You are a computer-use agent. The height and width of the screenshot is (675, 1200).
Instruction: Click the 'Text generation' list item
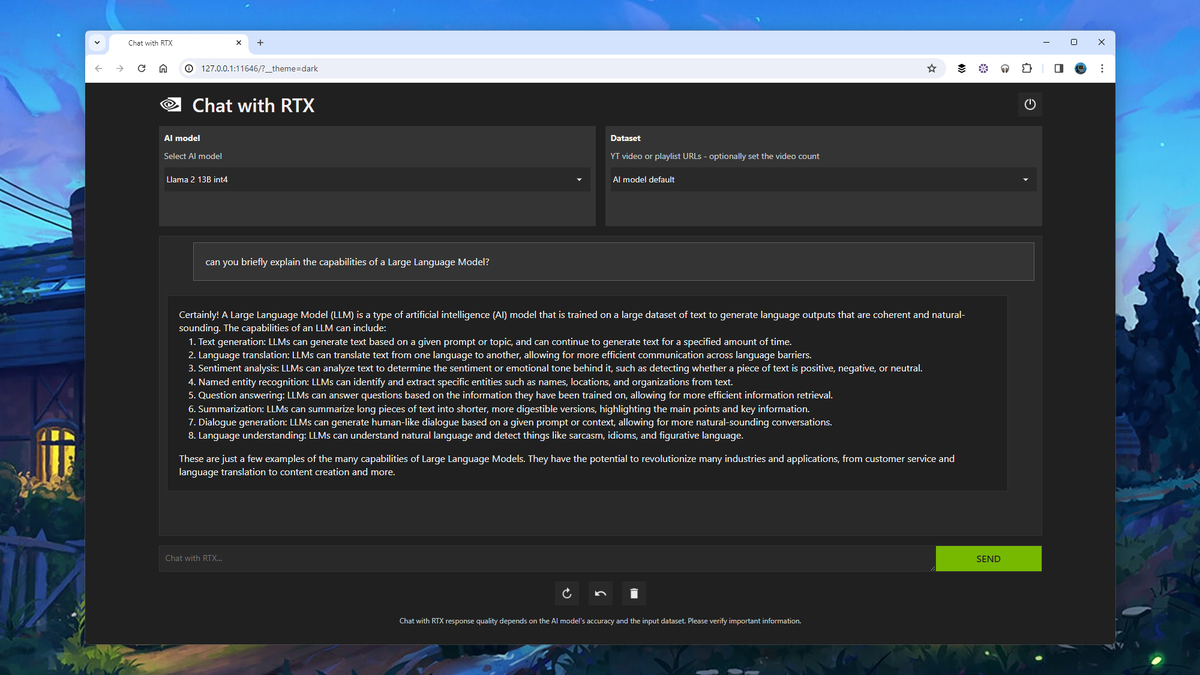click(x=494, y=342)
